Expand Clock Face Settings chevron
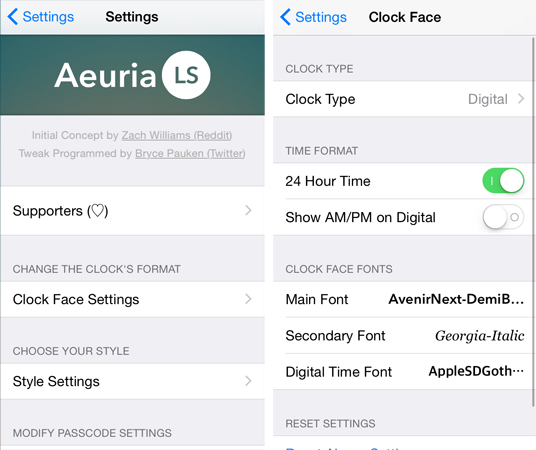536x450 pixels. click(x=248, y=299)
